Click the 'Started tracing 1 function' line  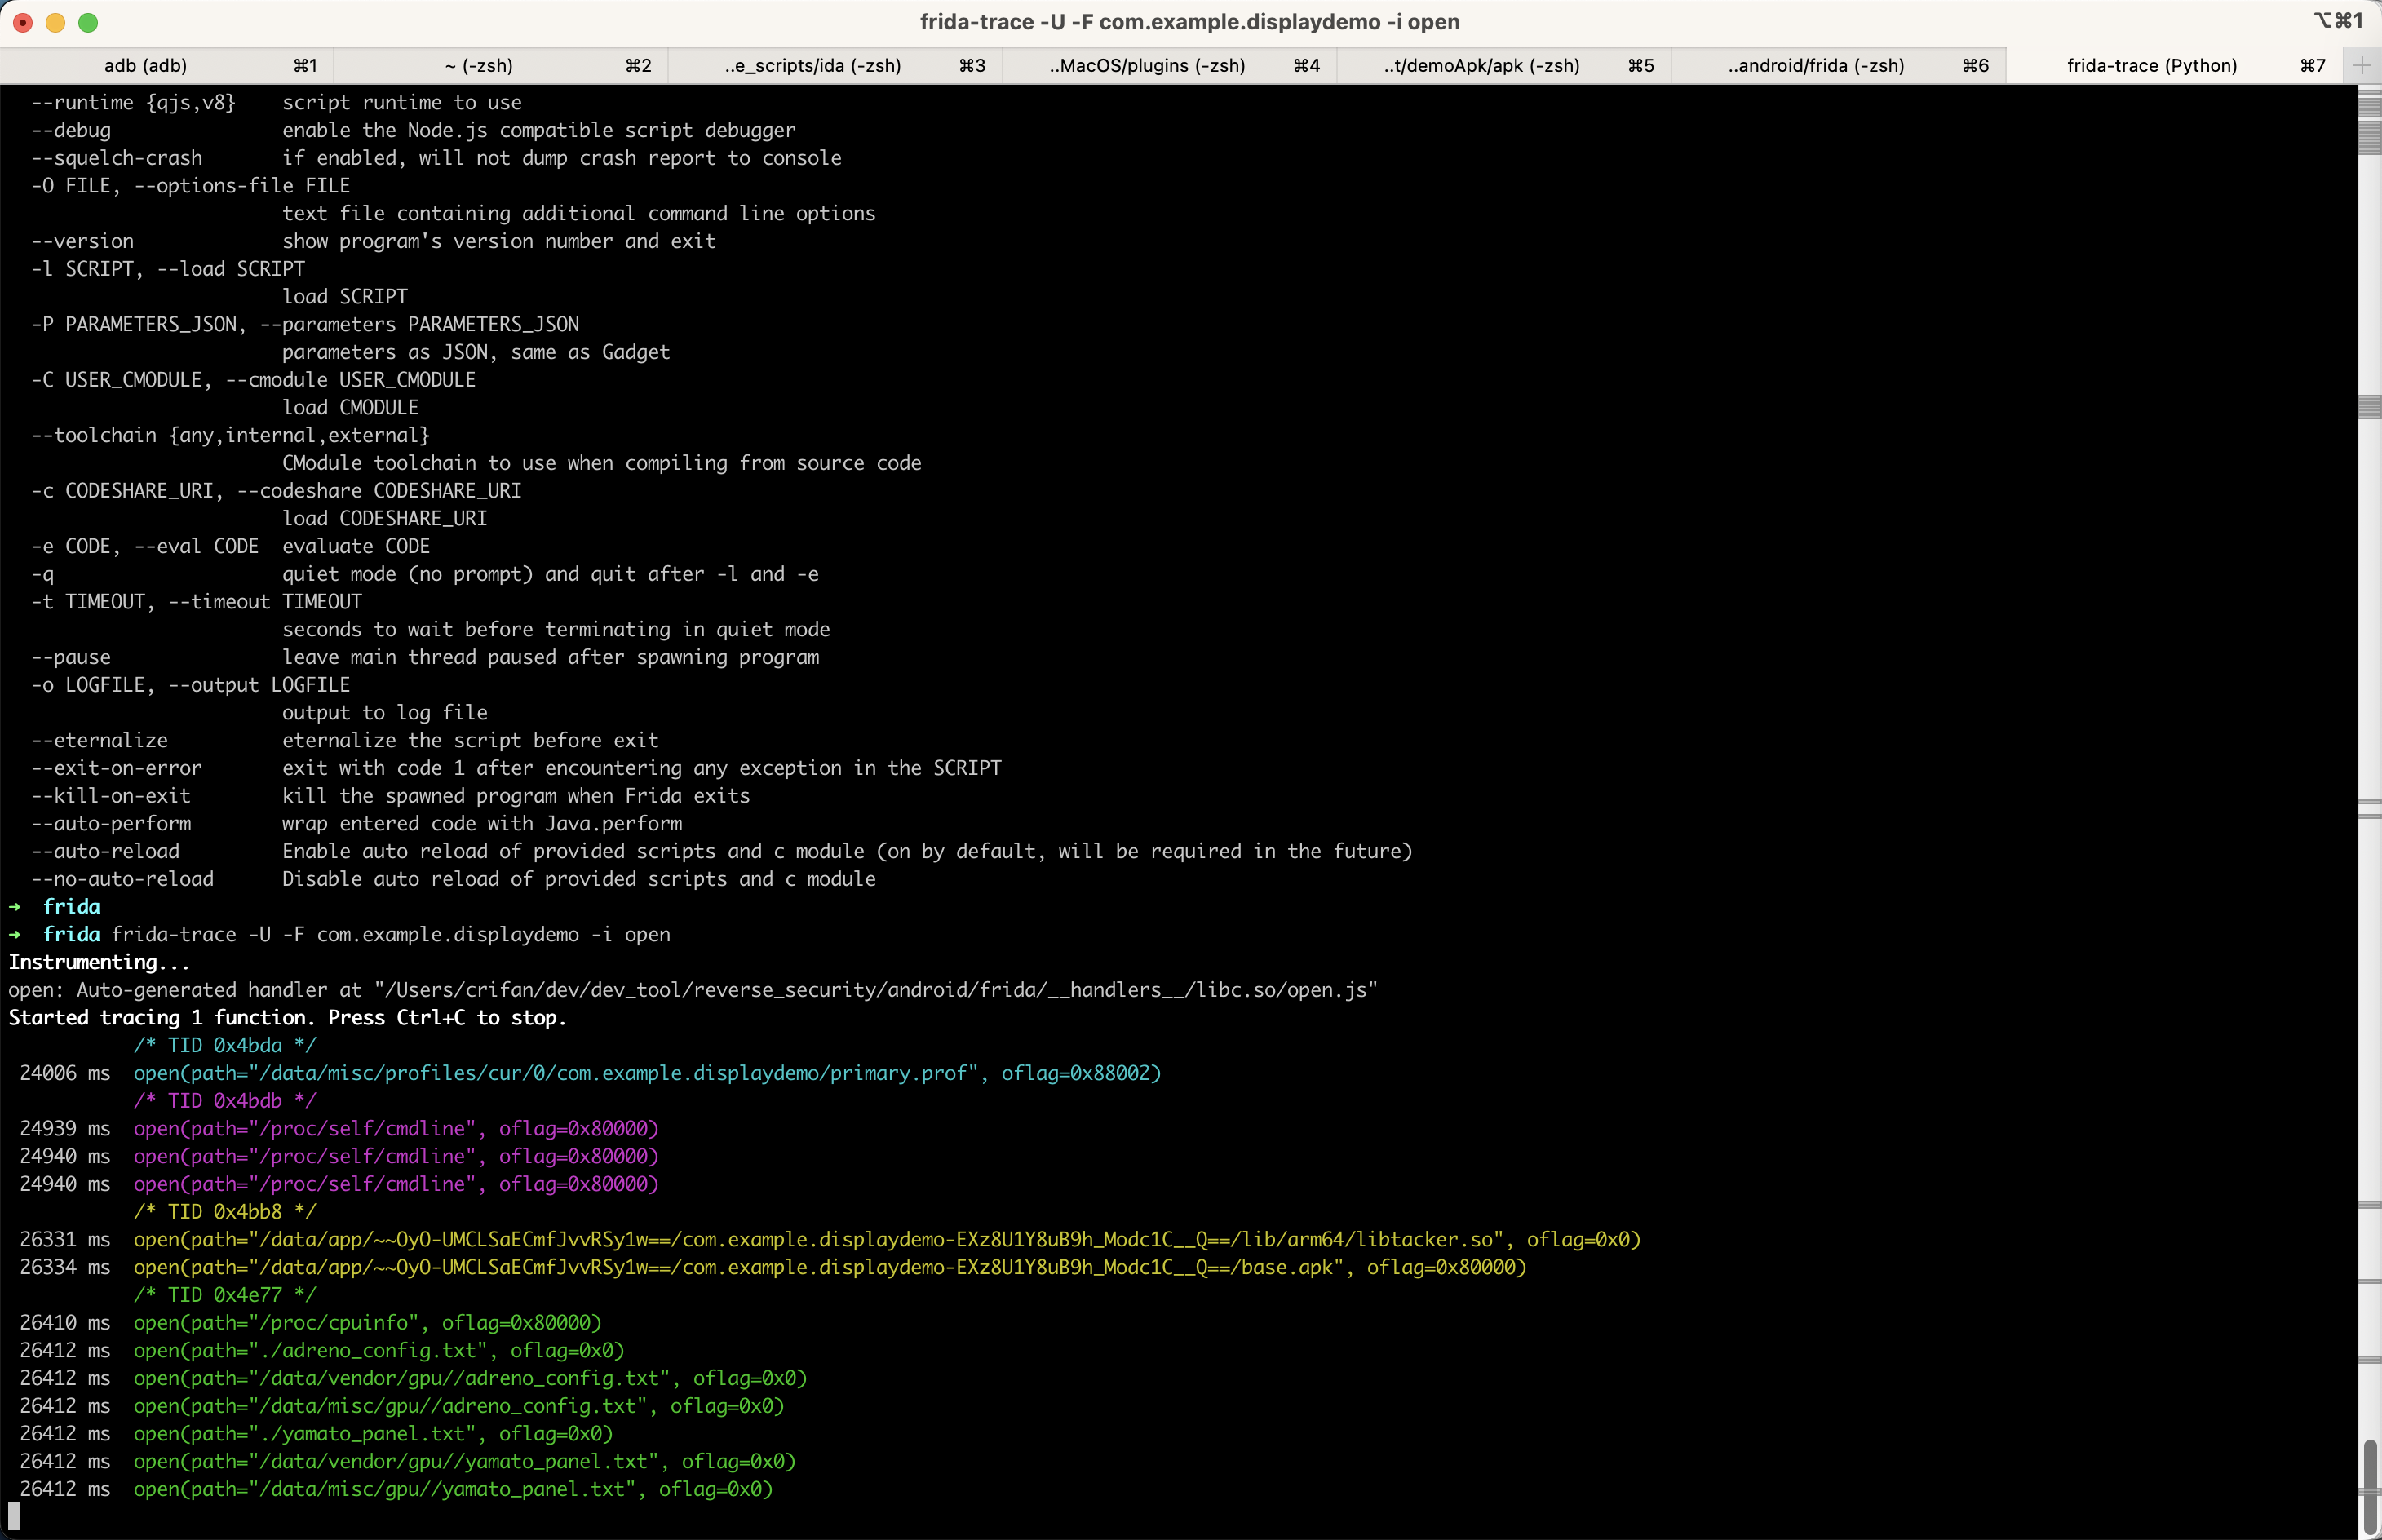[x=287, y=1017]
